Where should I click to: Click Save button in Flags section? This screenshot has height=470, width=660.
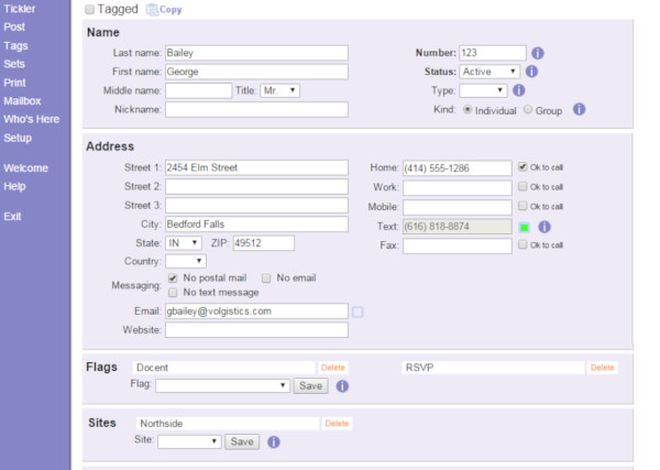coord(311,386)
